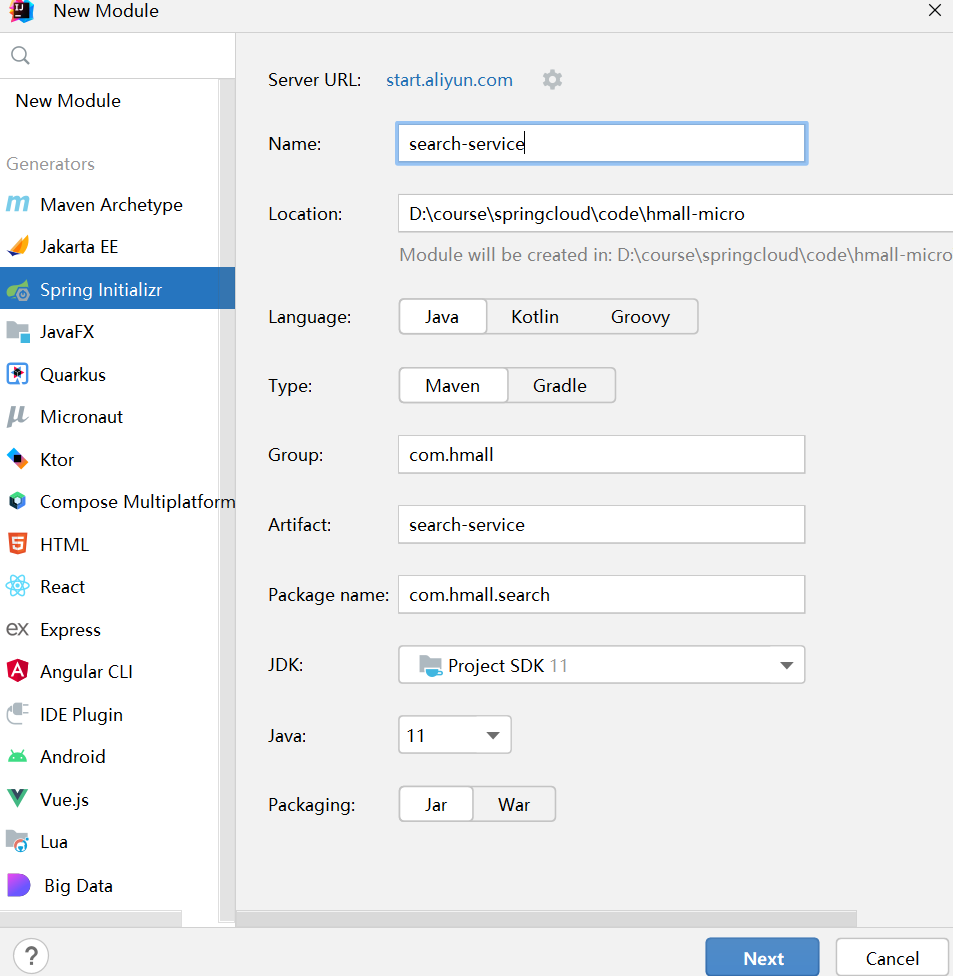This screenshot has height=976, width=953.
Task: Click the search magnifier icon
Action: pos(20,55)
